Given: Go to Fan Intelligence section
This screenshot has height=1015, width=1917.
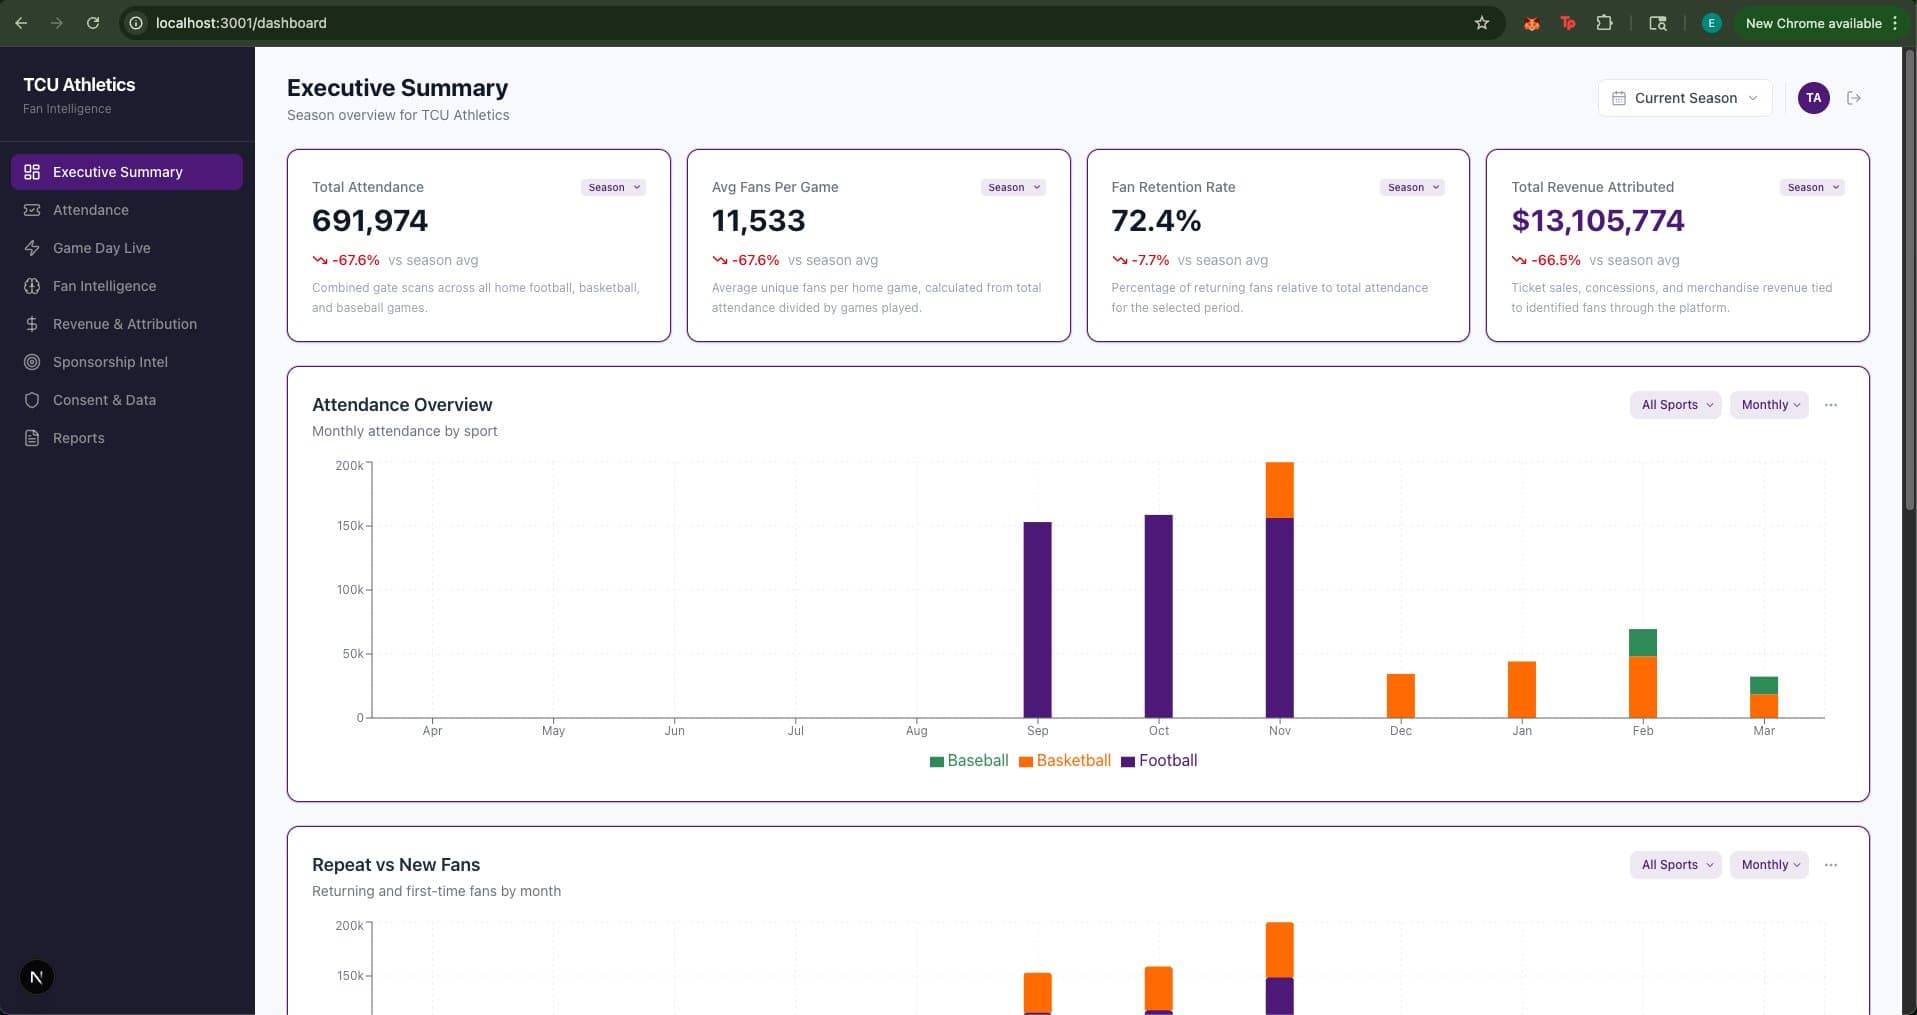Looking at the screenshot, I should [127, 286].
